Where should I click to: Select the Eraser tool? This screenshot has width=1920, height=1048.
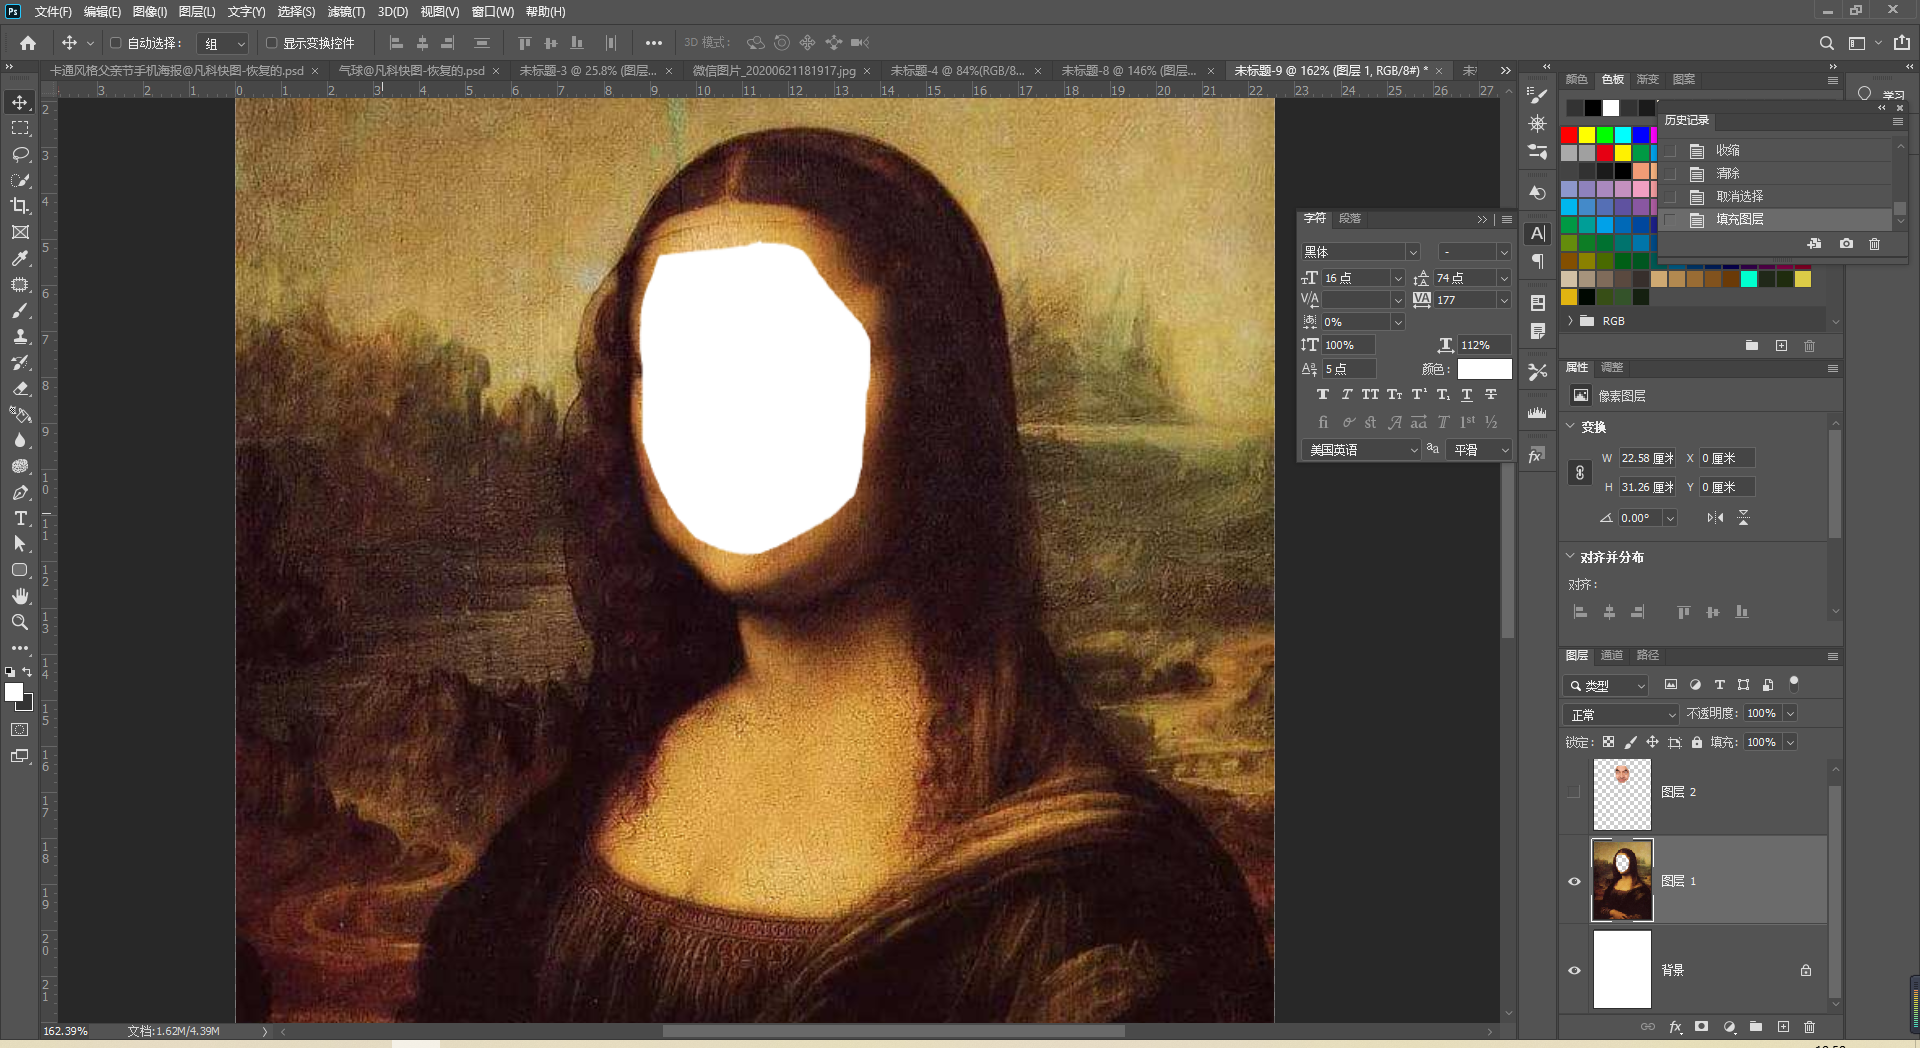[x=20, y=388]
